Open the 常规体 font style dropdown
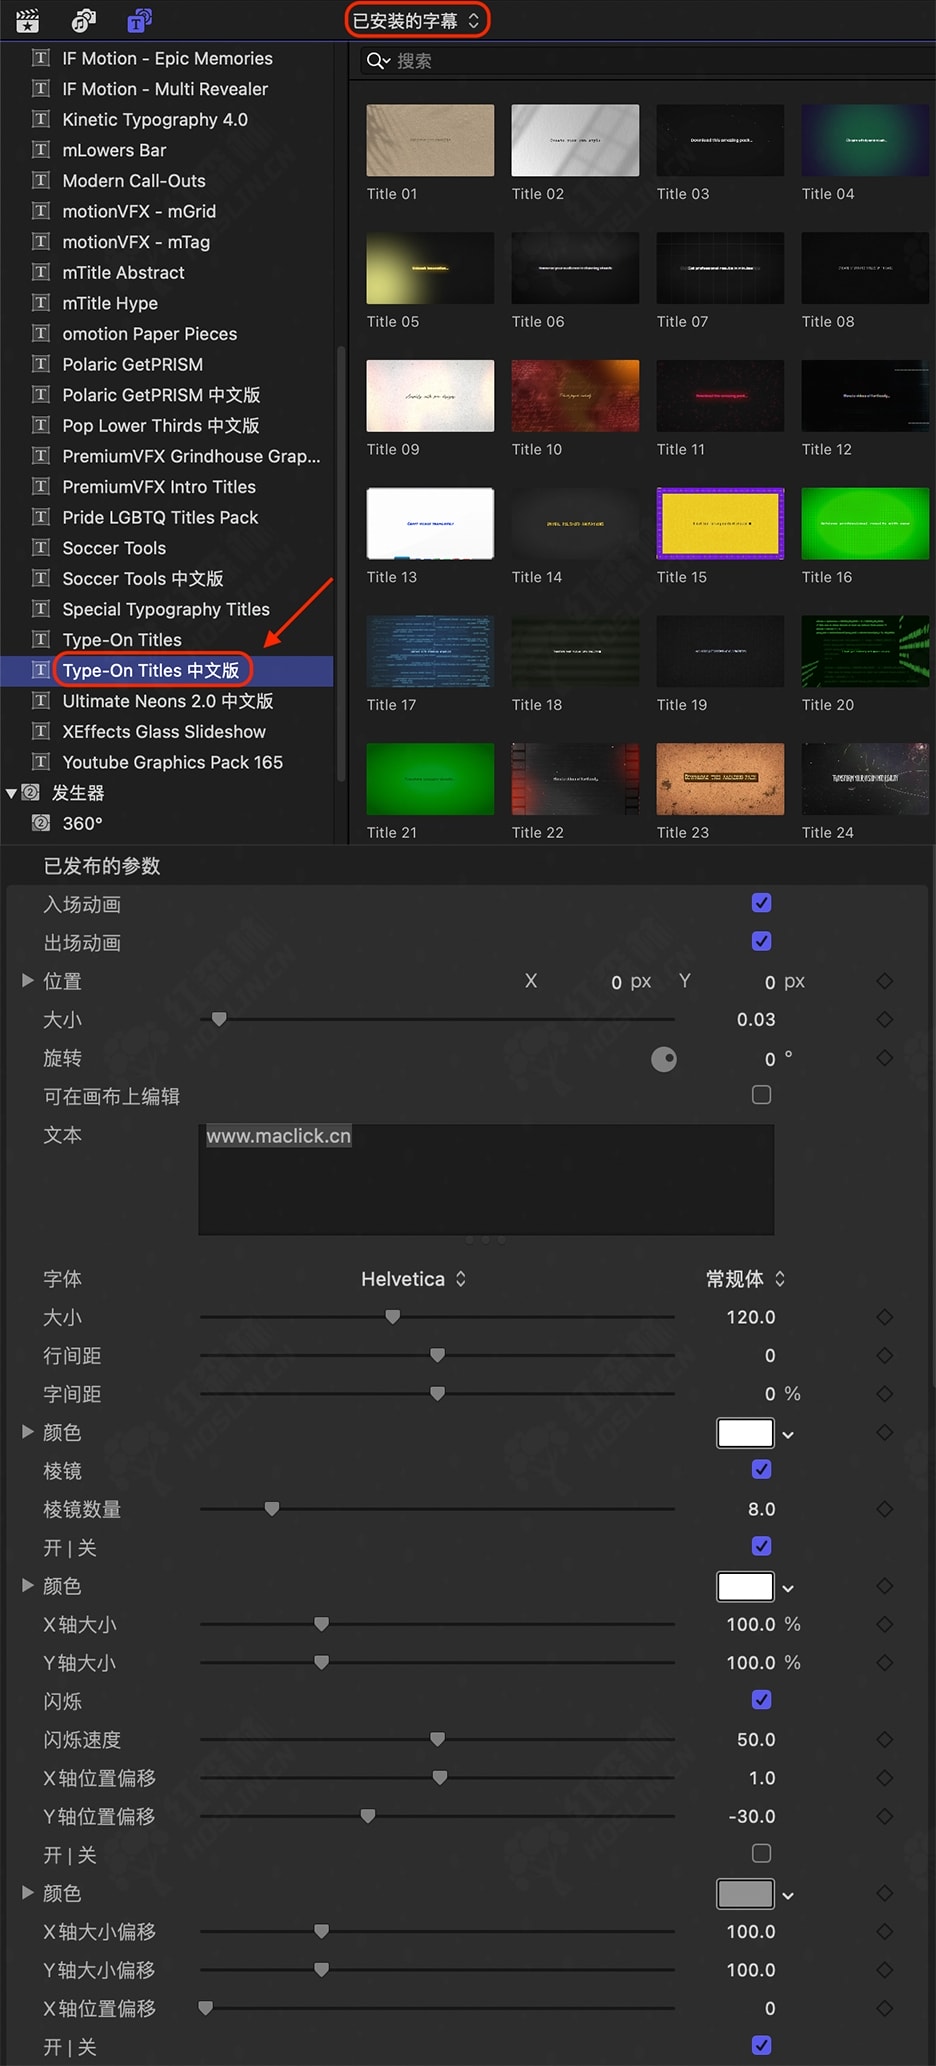The image size is (936, 2066). click(x=745, y=1279)
